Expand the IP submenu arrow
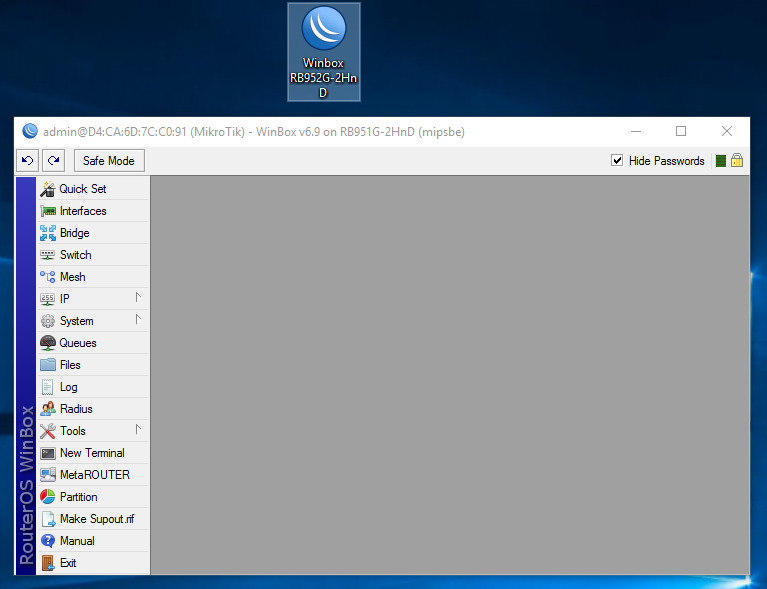The height and width of the screenshot is (589, 767). point(138,297)
